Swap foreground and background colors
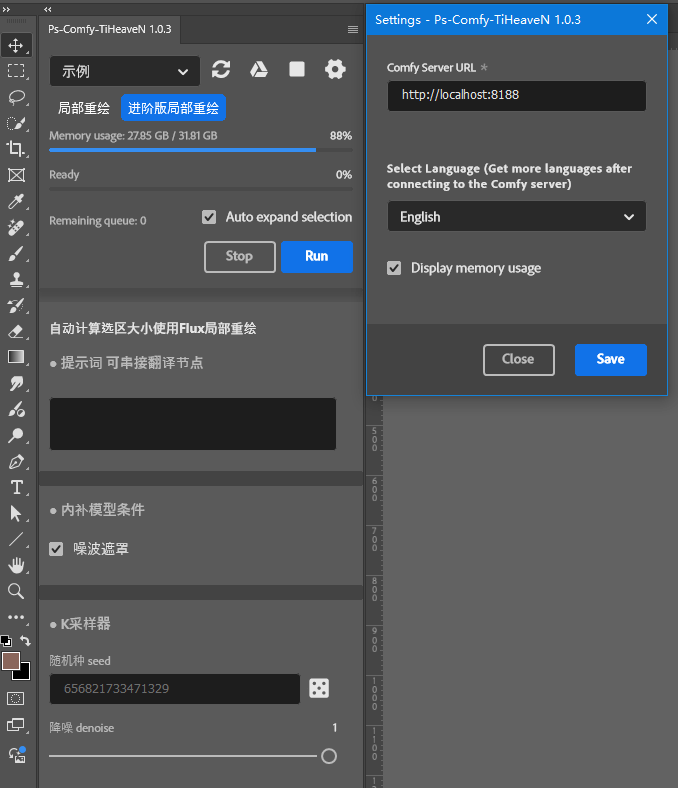Image resolution: width=678 pixels, height=788 pixels. (25, 641)
